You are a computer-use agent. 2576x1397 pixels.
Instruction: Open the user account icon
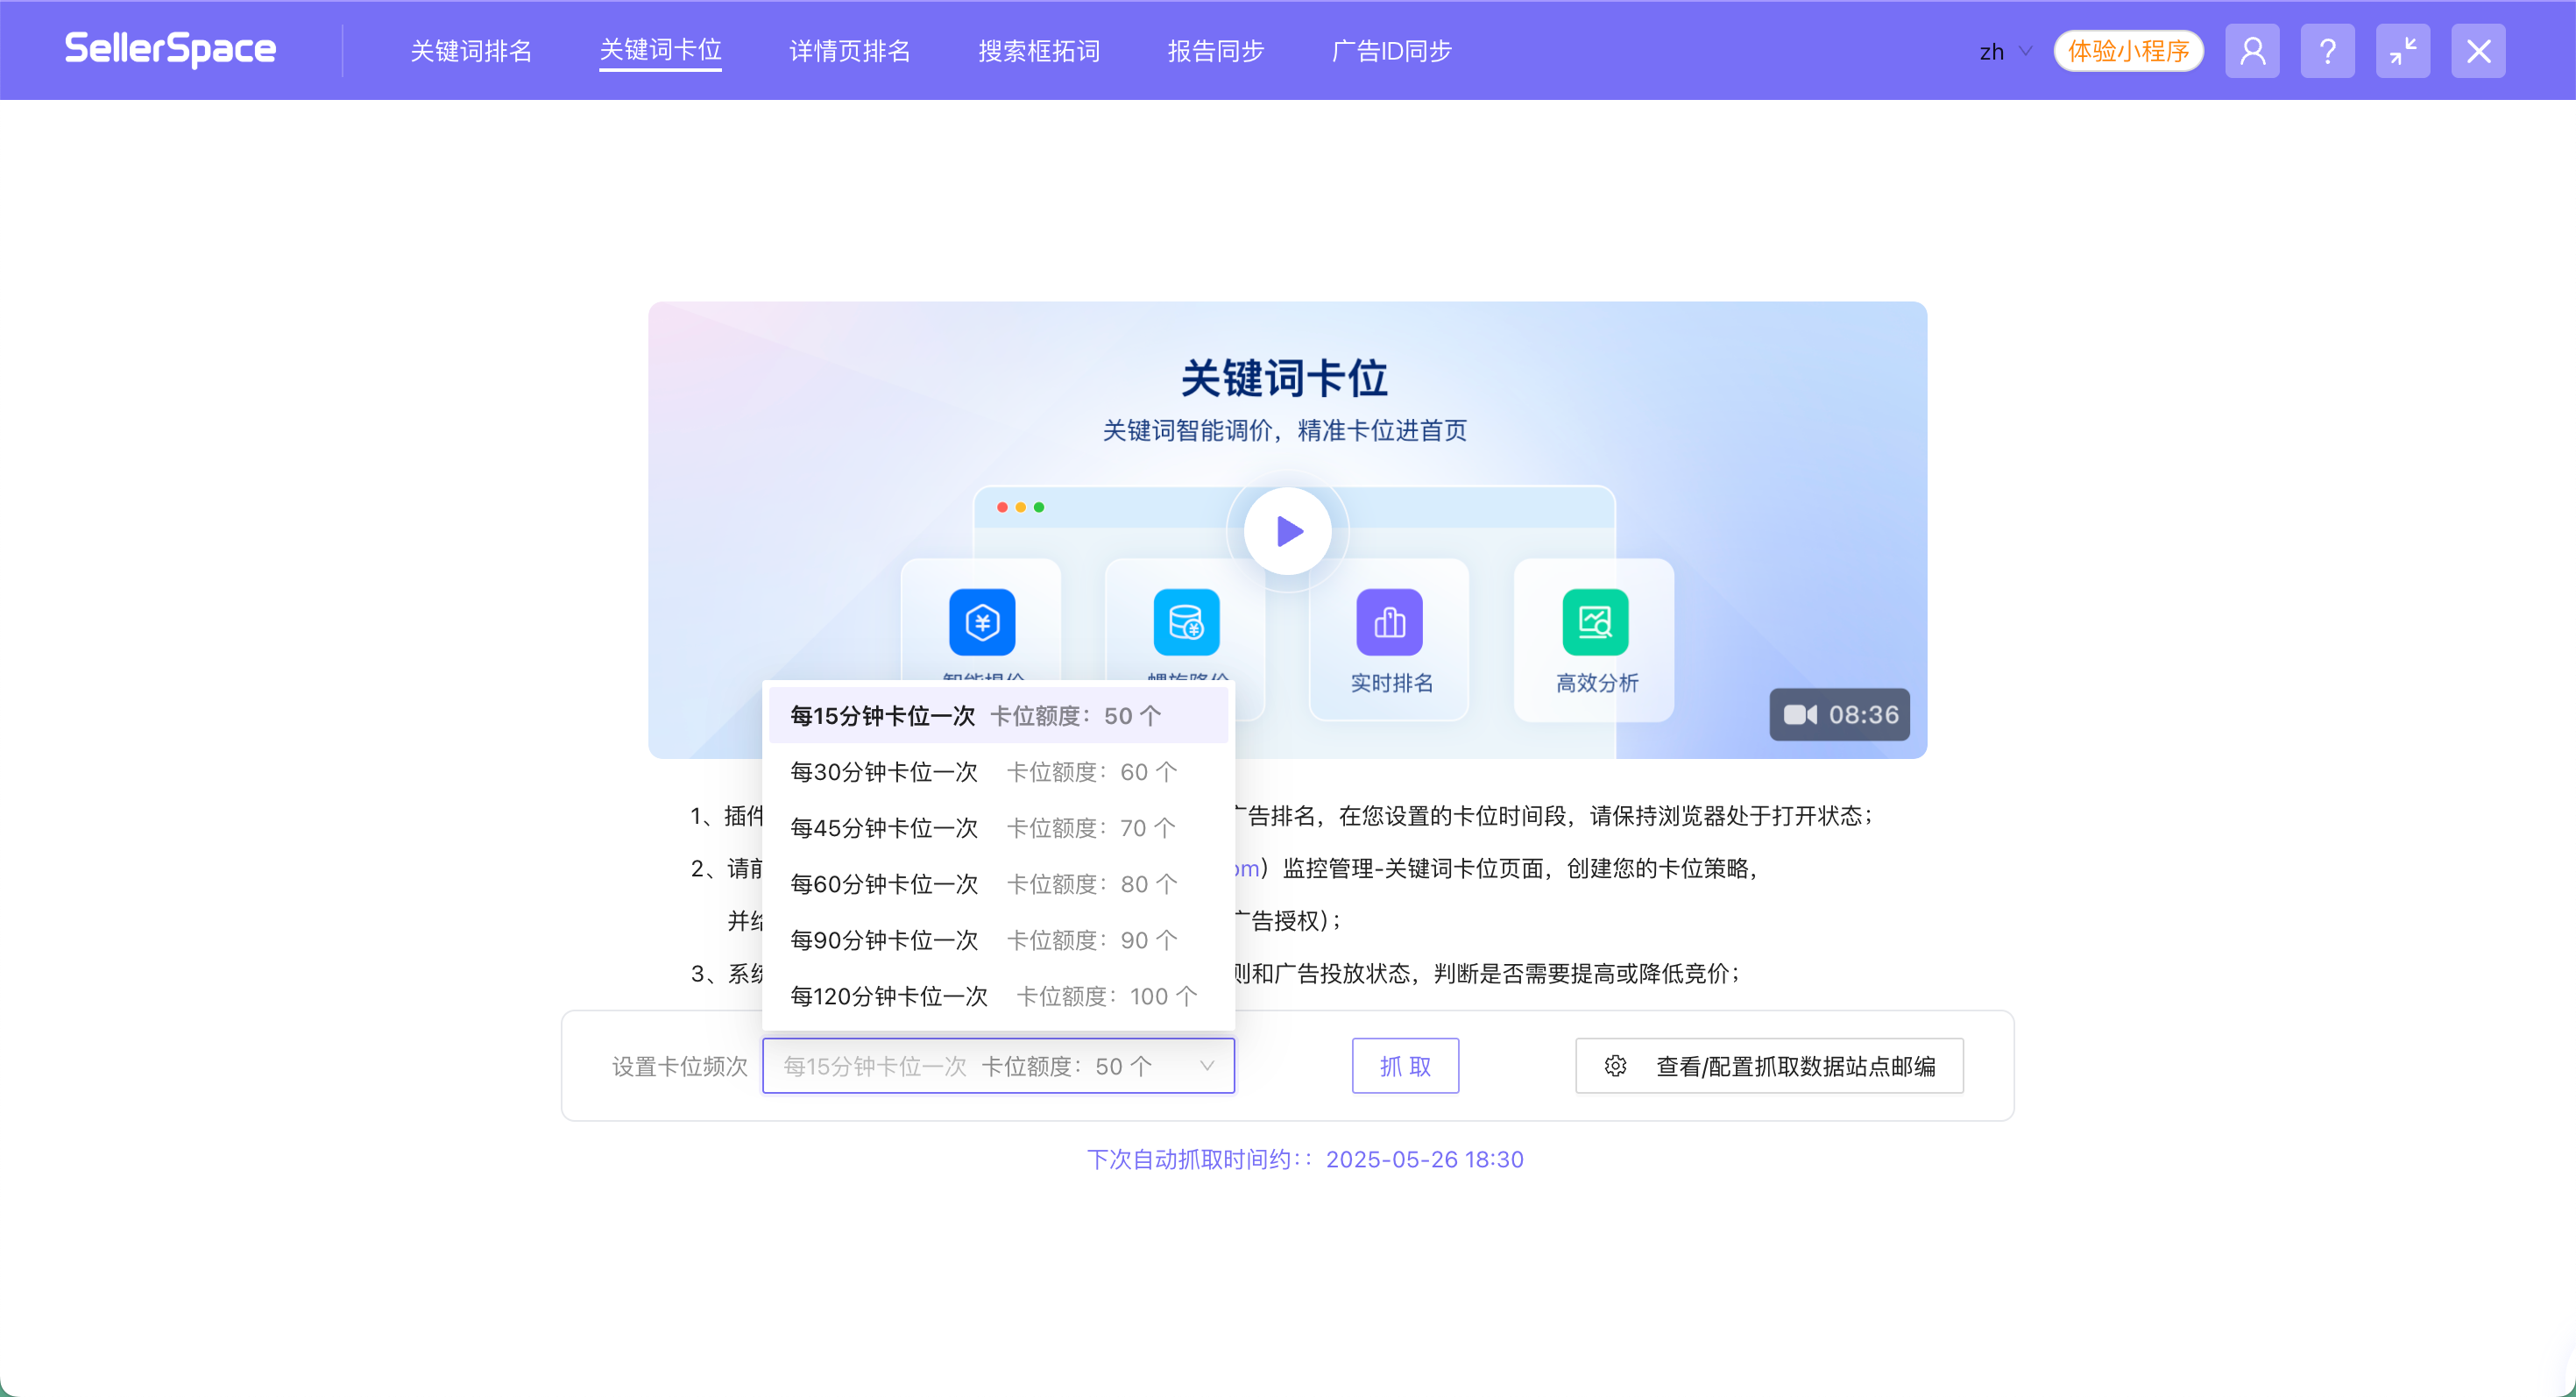2252,49
